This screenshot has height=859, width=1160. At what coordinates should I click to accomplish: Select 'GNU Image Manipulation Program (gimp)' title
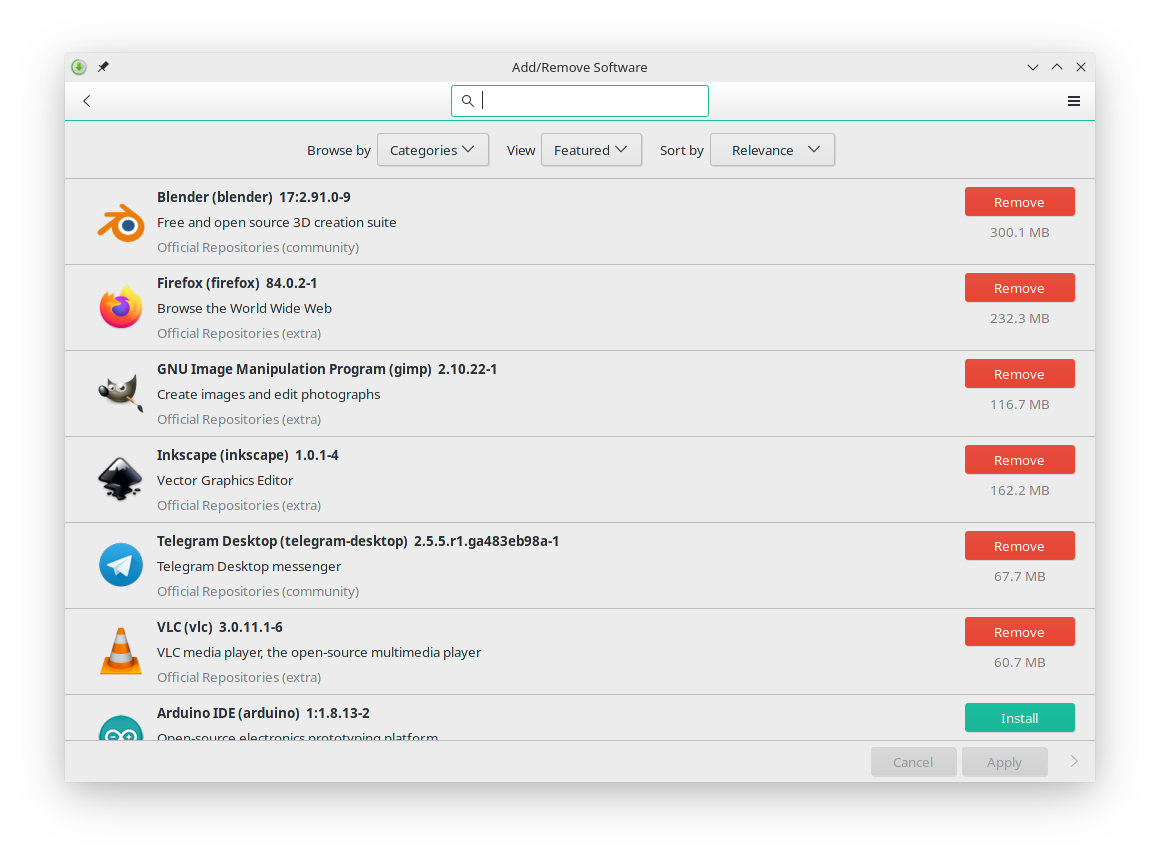click(x=294, y=368)
